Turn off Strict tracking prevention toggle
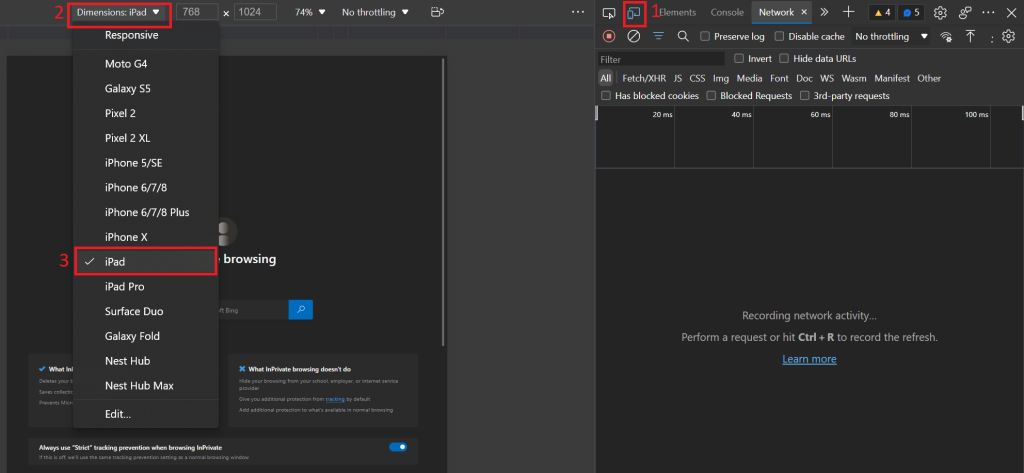The image size is (1024, 473). coord(398,447)
